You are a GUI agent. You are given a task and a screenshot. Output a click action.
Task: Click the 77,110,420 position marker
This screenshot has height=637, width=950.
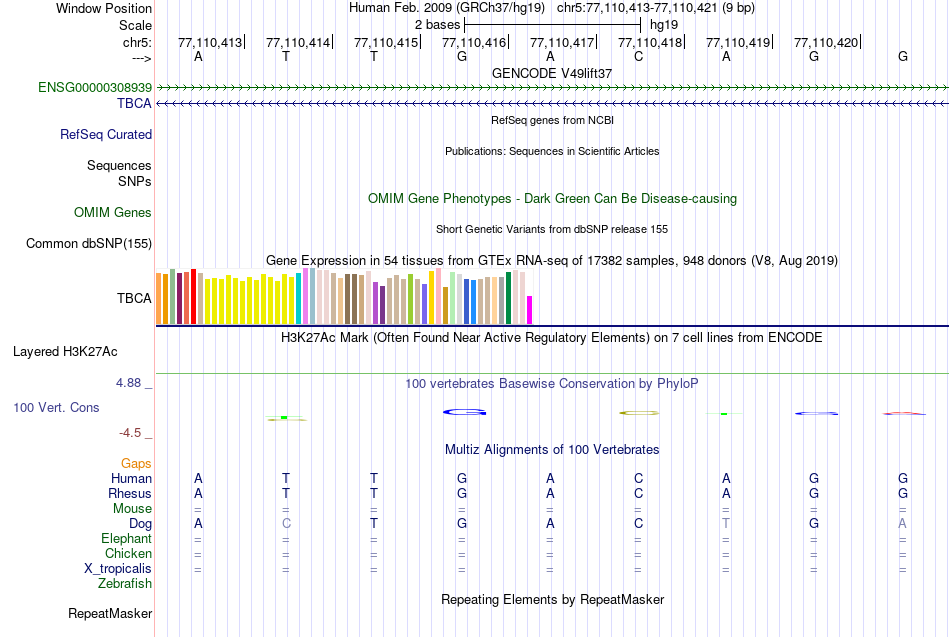pyautogui.click(x=826, y=42)
